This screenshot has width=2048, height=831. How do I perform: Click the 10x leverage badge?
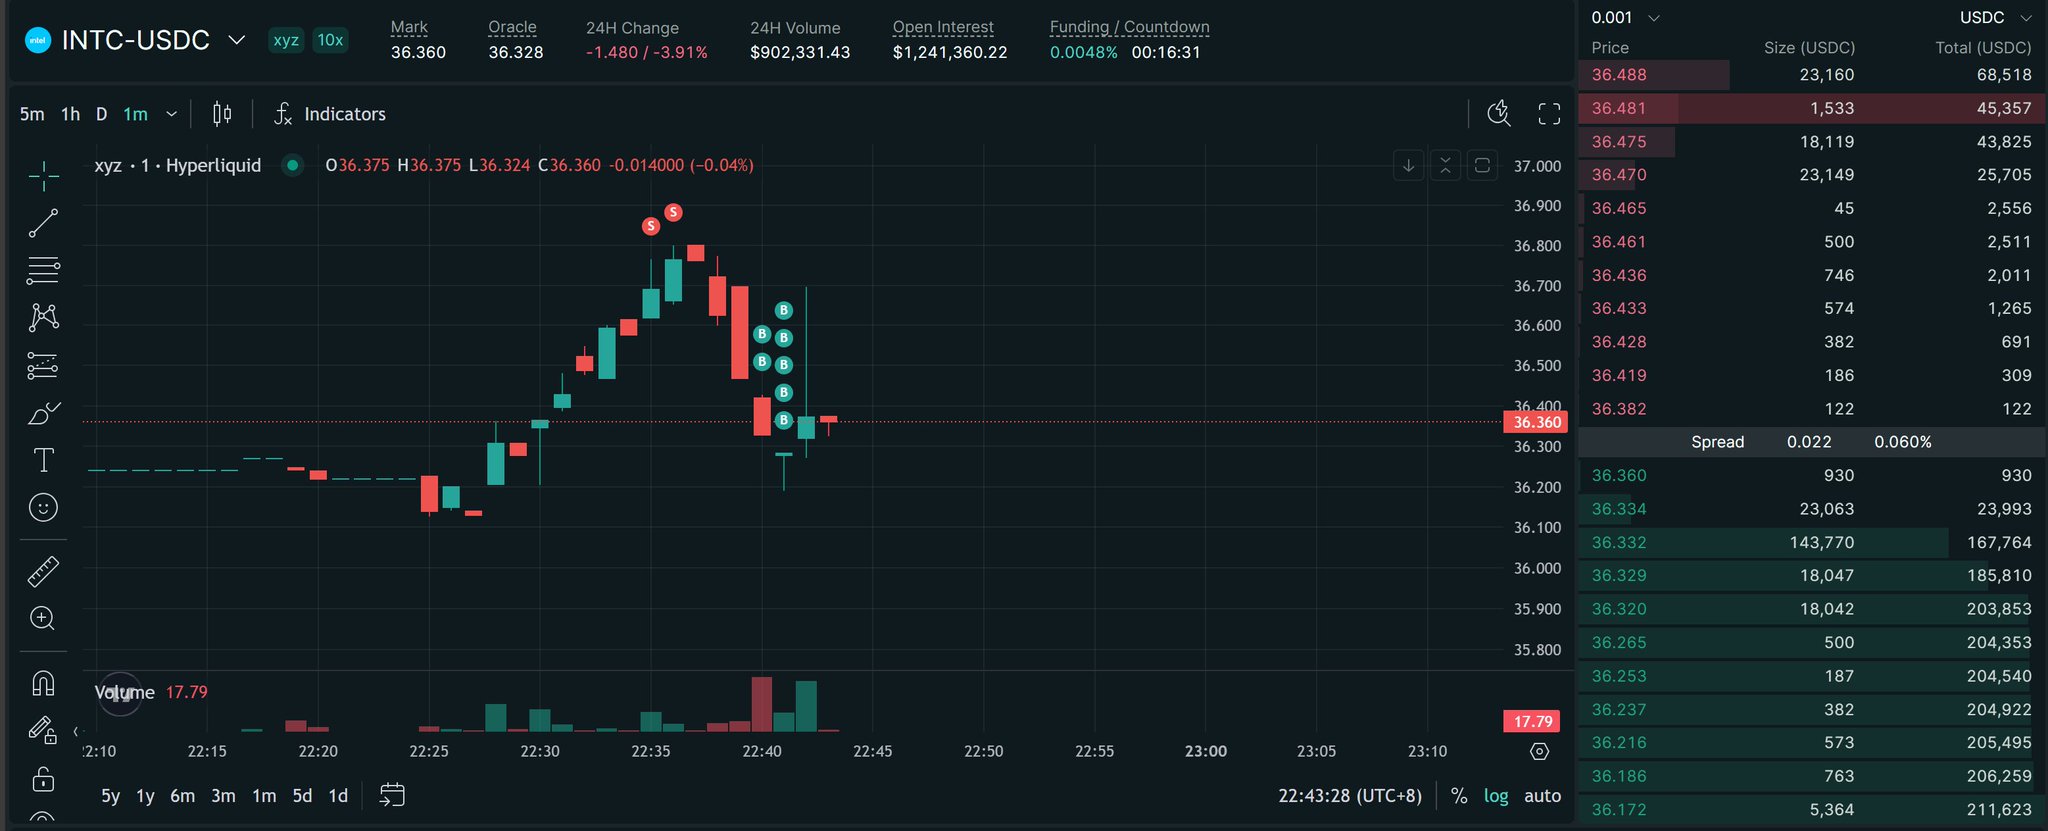[x=330, y=40]
